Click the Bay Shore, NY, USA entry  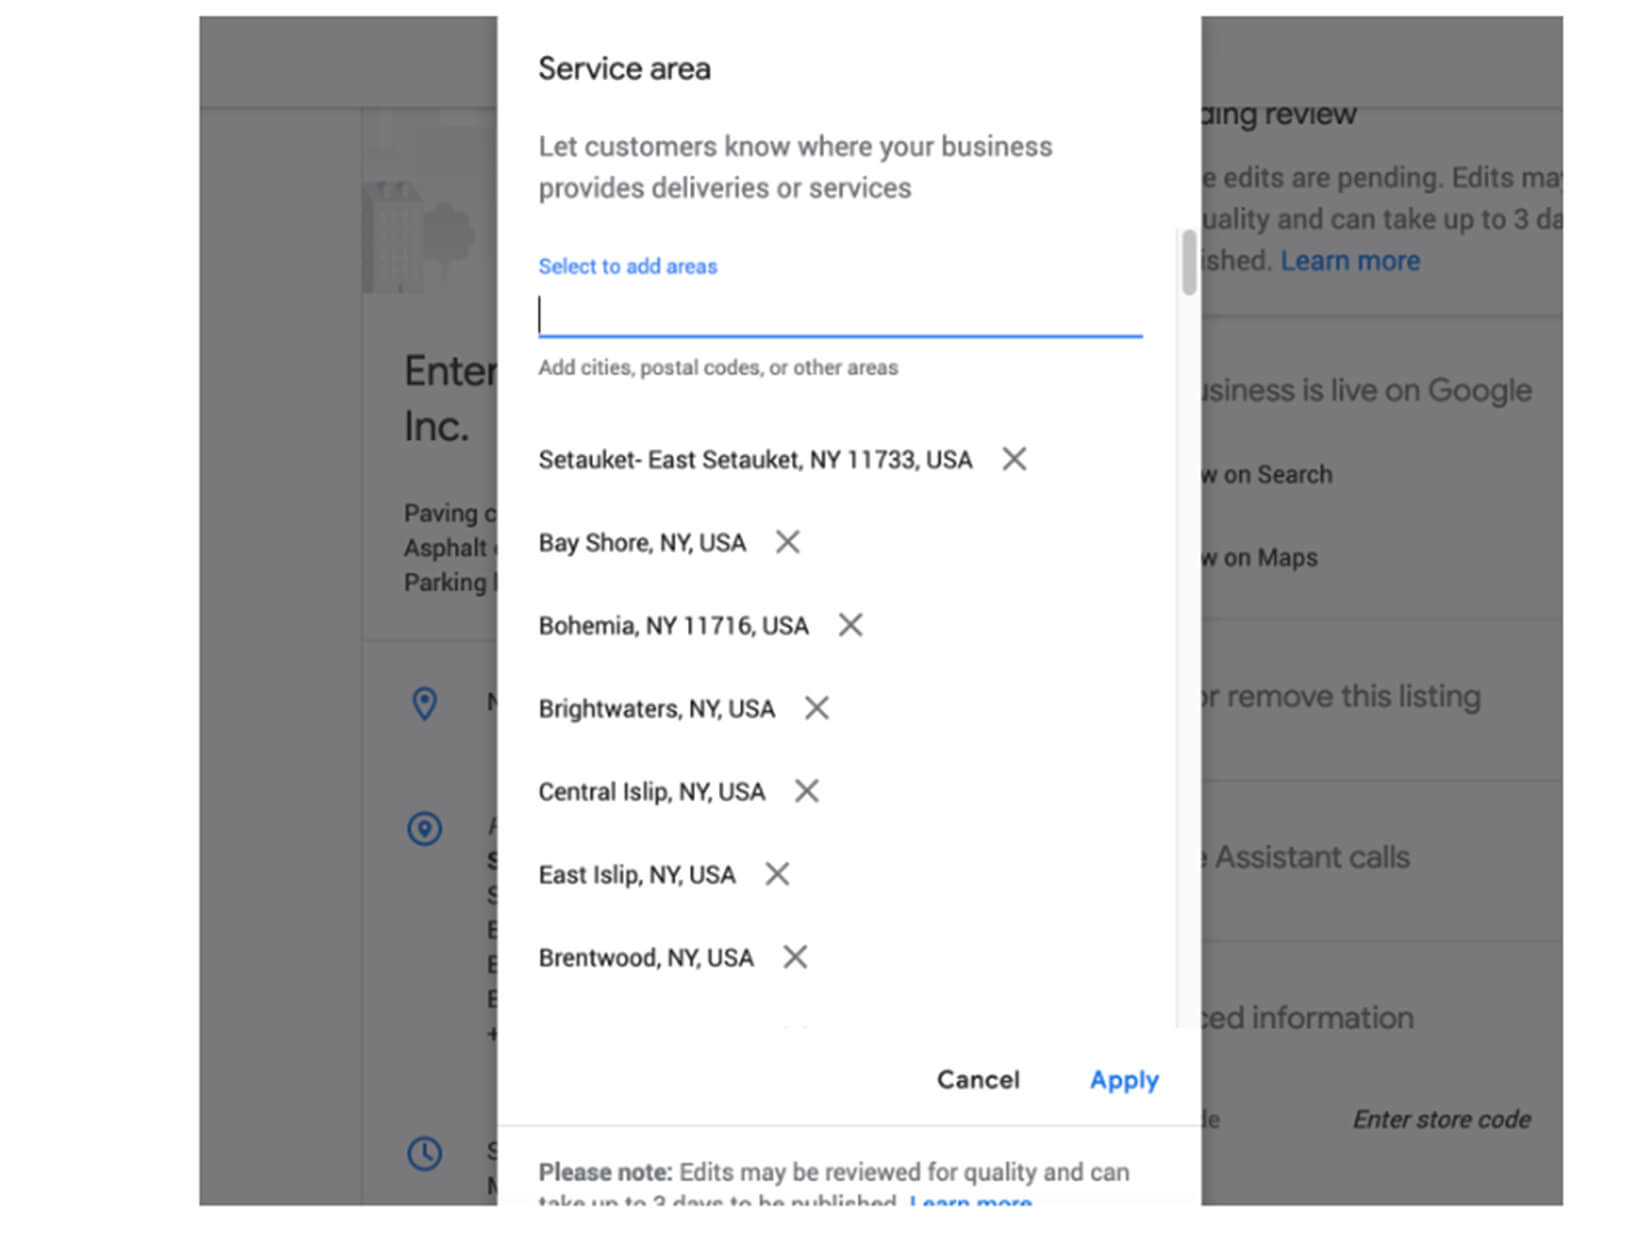pos(642,543)
